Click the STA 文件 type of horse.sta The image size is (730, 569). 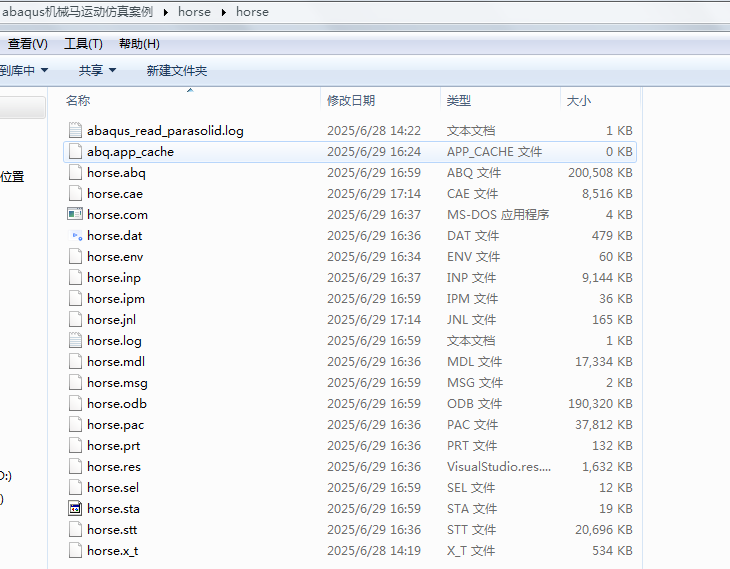click(472, 509)
